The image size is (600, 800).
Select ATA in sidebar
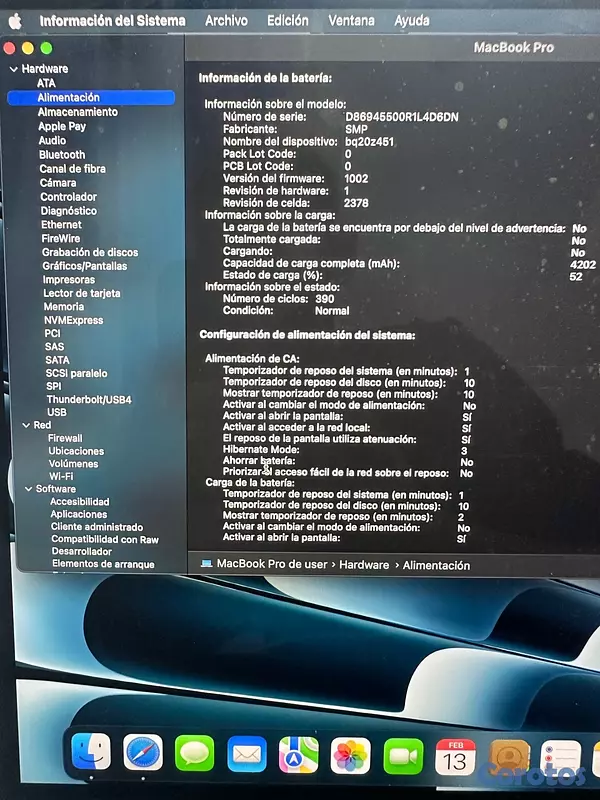[46, 83]
